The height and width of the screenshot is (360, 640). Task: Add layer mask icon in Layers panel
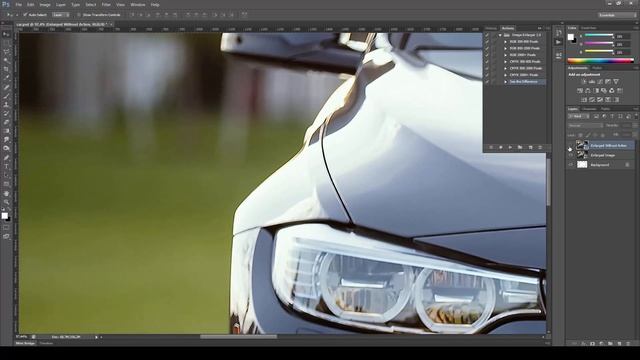(592, 344)
